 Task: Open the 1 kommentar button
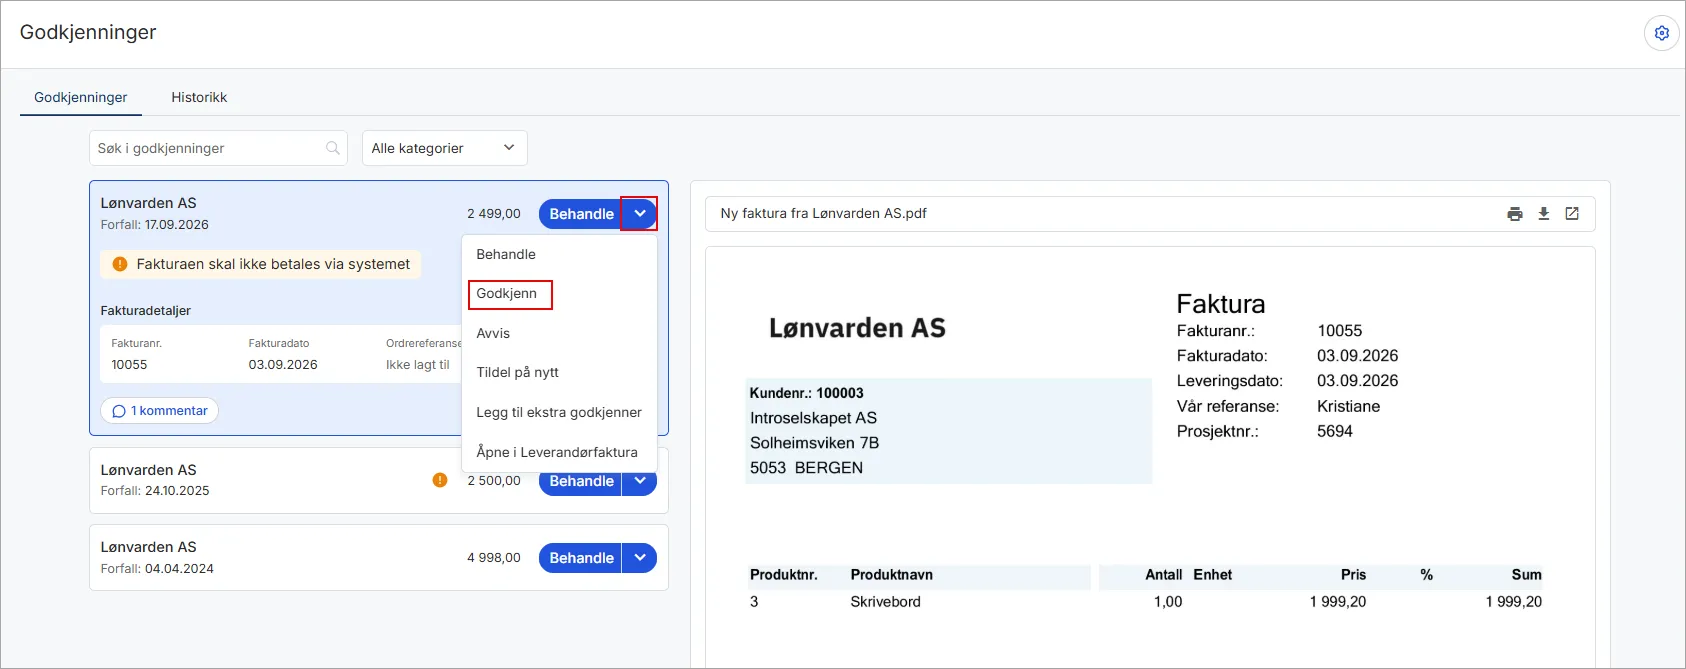160,411
